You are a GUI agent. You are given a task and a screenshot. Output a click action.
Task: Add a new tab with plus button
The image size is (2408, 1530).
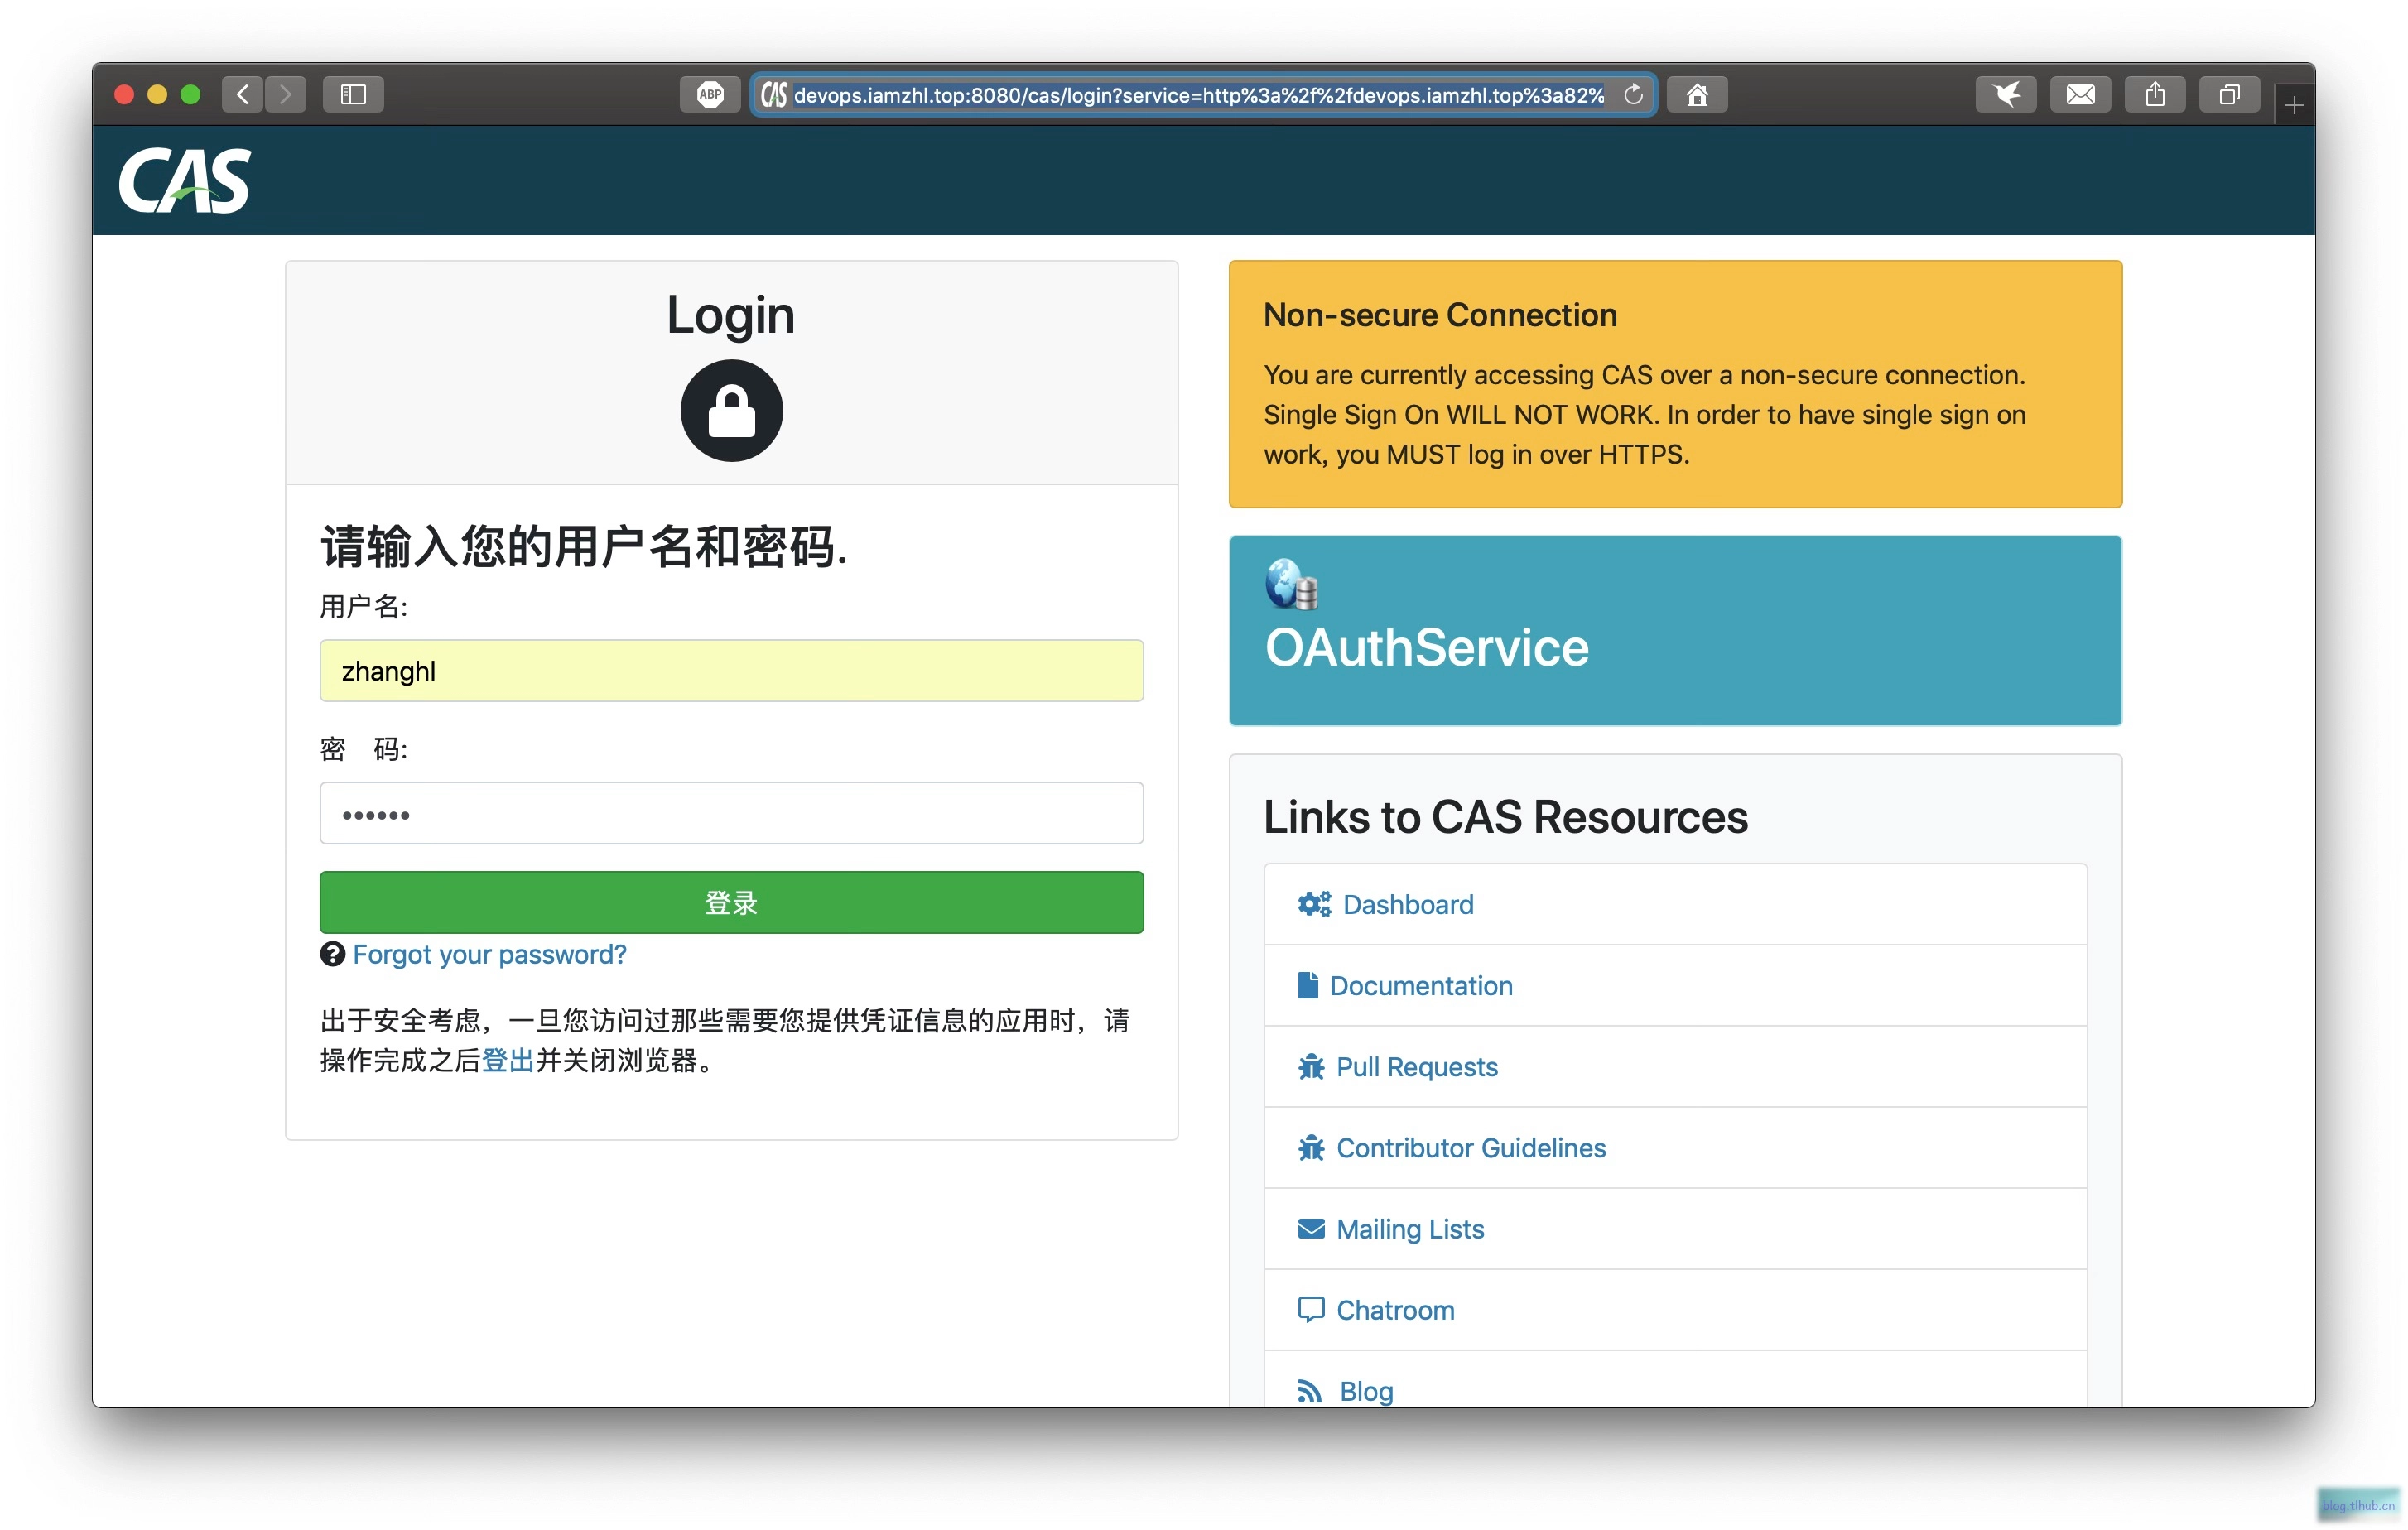(x=2294, y=104)
